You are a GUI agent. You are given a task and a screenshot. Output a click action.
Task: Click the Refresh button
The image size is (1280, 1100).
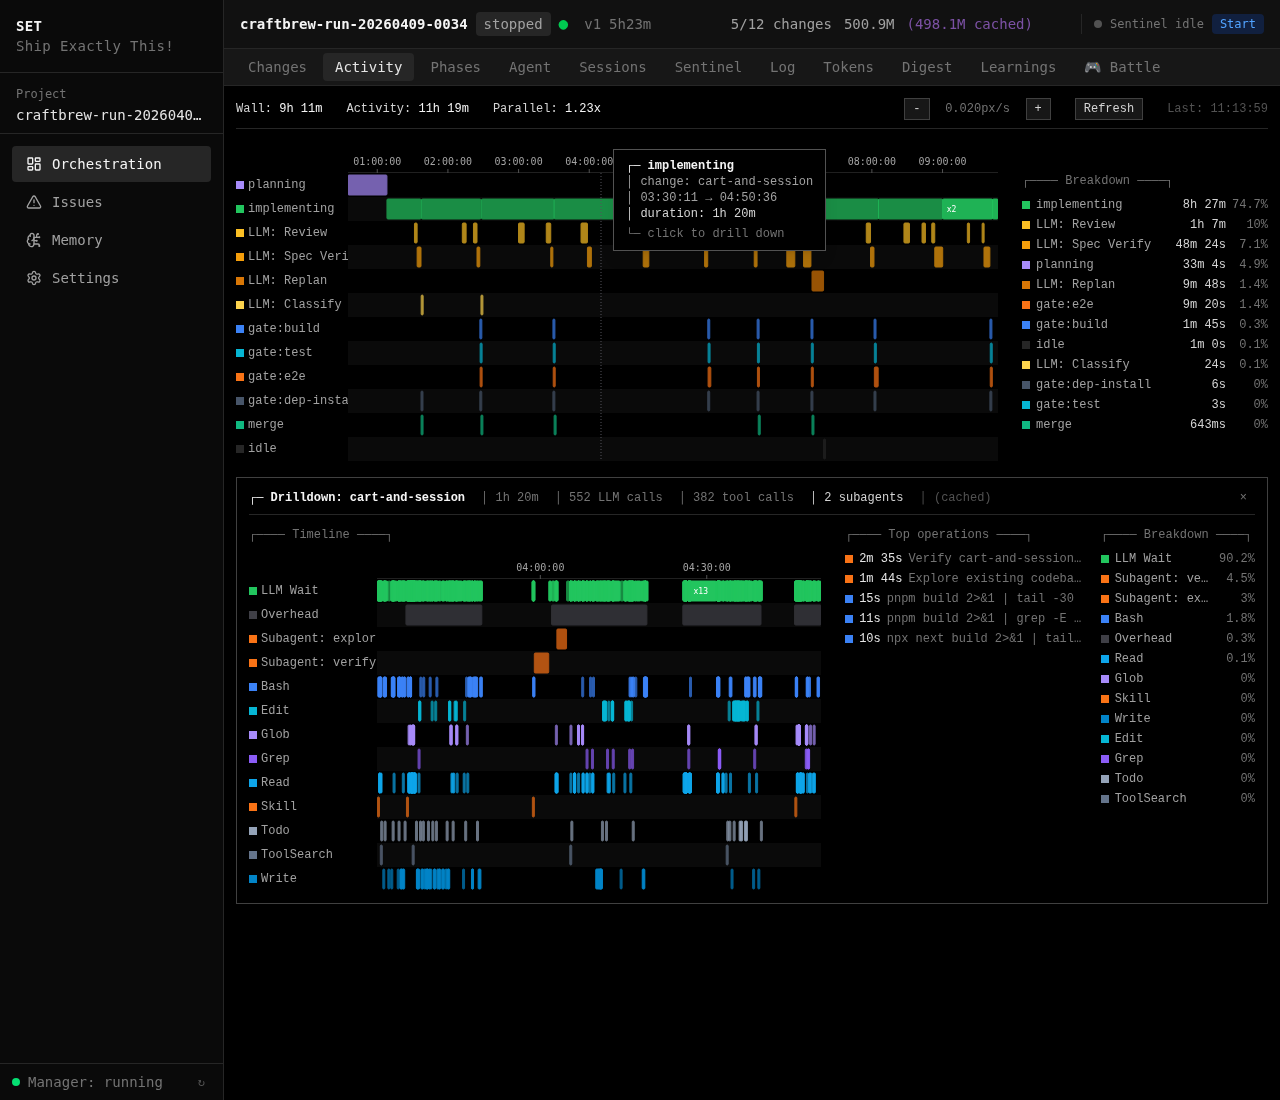[1108, 108]
